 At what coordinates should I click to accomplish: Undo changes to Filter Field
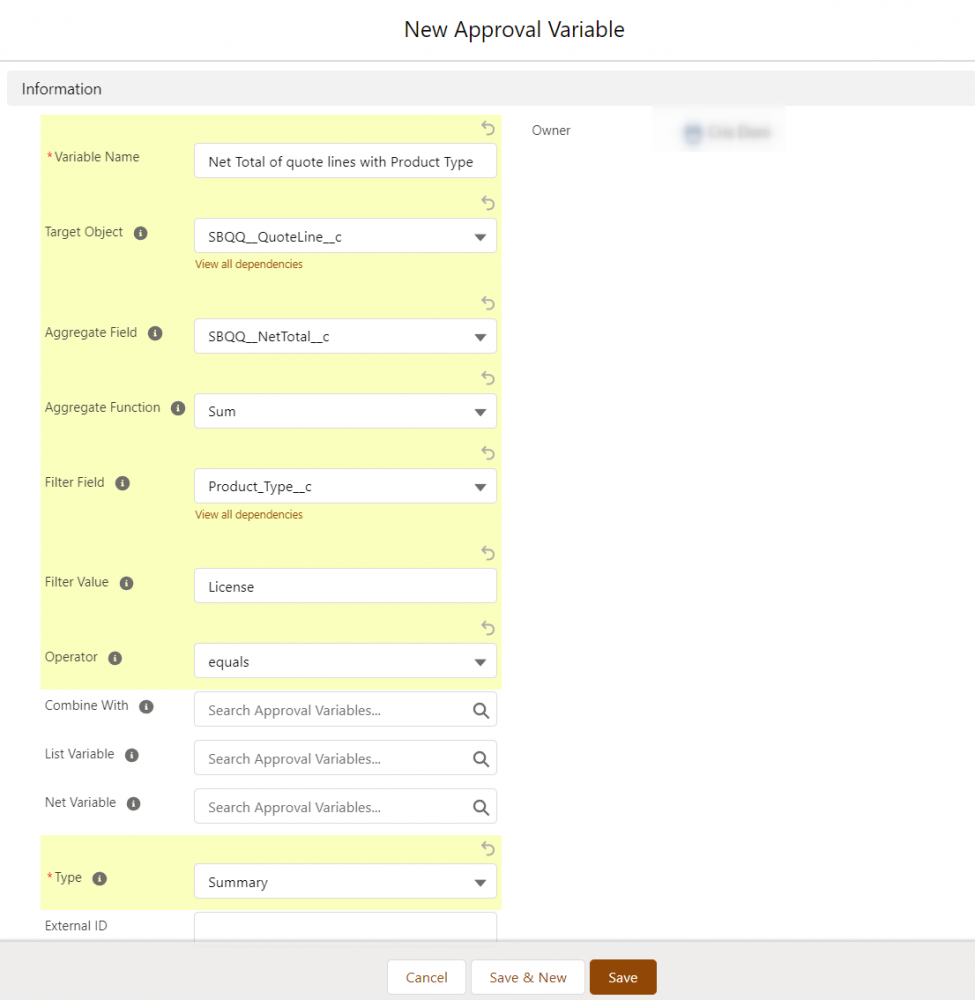point(488,453)
